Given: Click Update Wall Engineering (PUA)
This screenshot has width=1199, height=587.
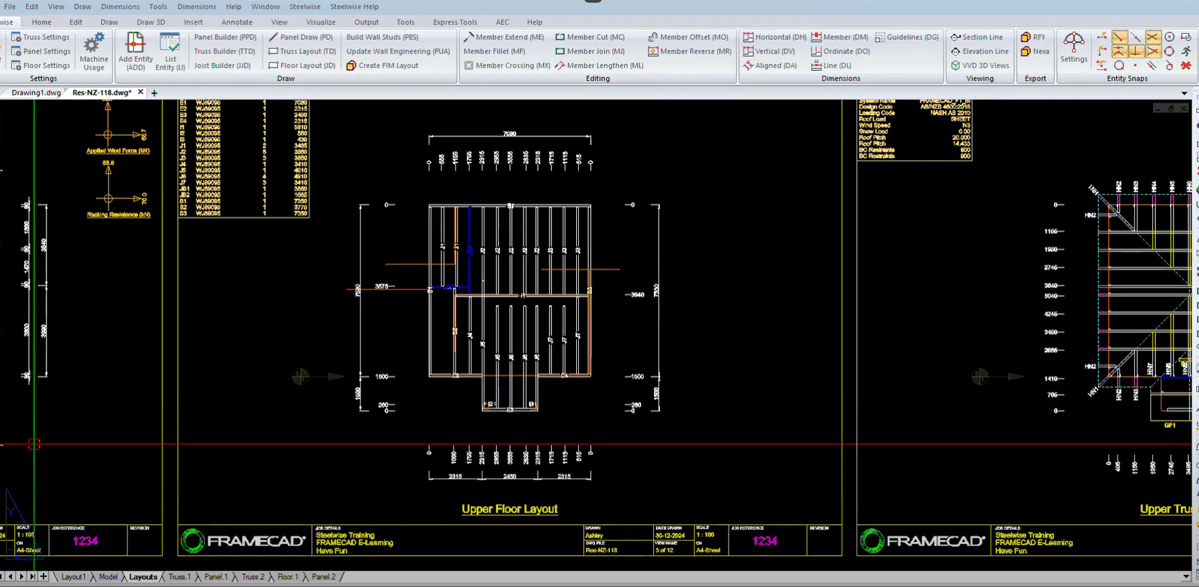Looking at the screenshot, I should [x=398, y=51].
